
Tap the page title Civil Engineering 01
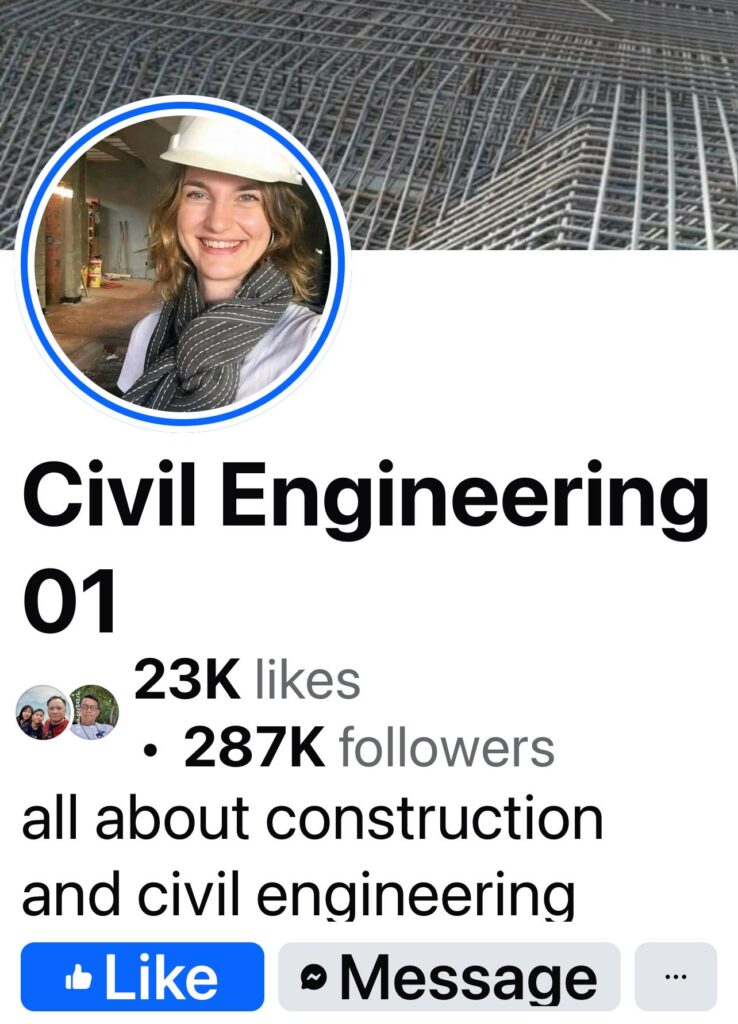coord(364,546)
